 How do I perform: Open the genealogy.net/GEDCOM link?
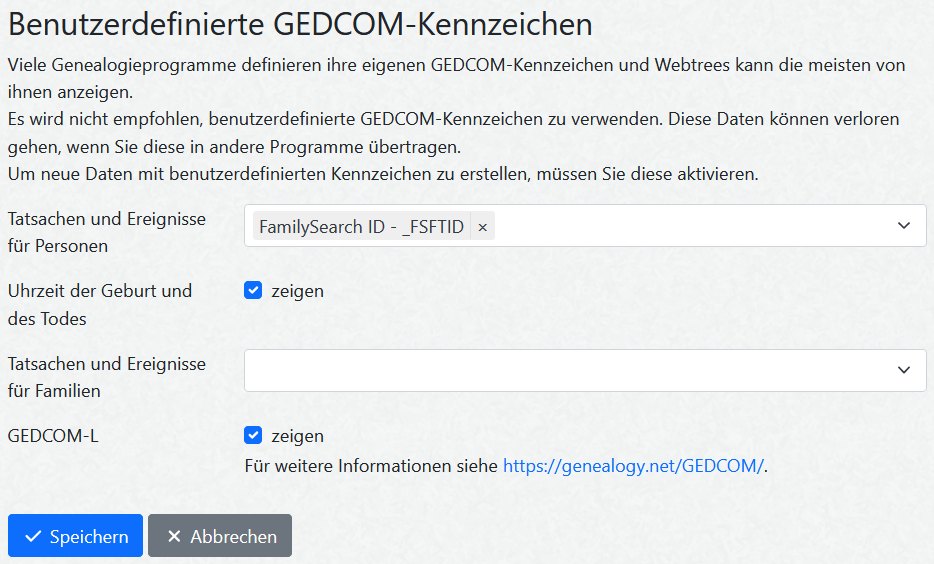point(633,465)
